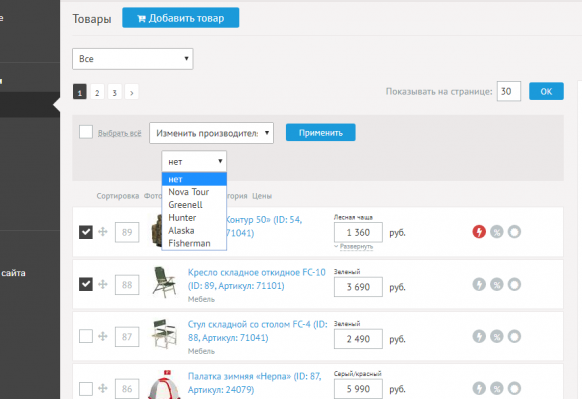Screen dimensions: 582x399
Task: Click the move handle icon in row 89
Action: (103, 232)
